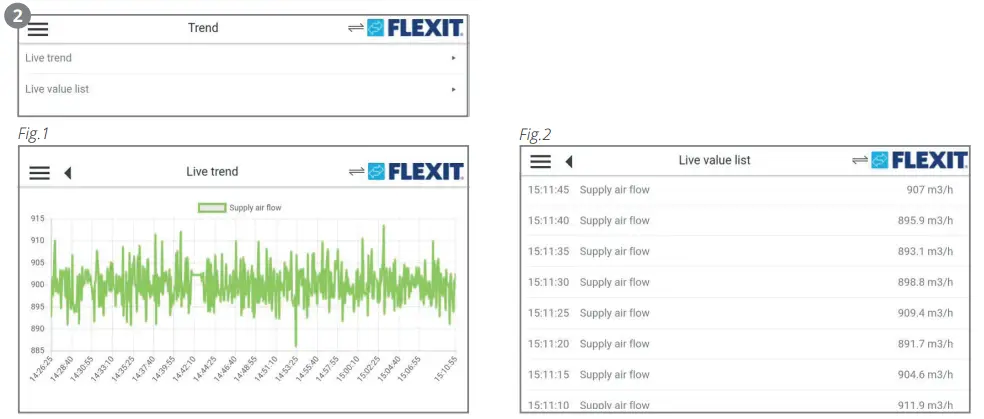Image resolution: width=984 pixels, height=419 pixels.
Task: Click Flexit logo in Live value list panel
Action: tap(919, 160)
